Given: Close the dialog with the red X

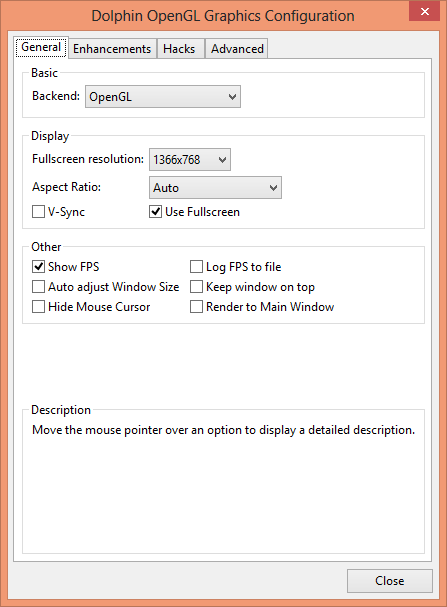Looking at the screenshot, I should click(x=424, y=11).
